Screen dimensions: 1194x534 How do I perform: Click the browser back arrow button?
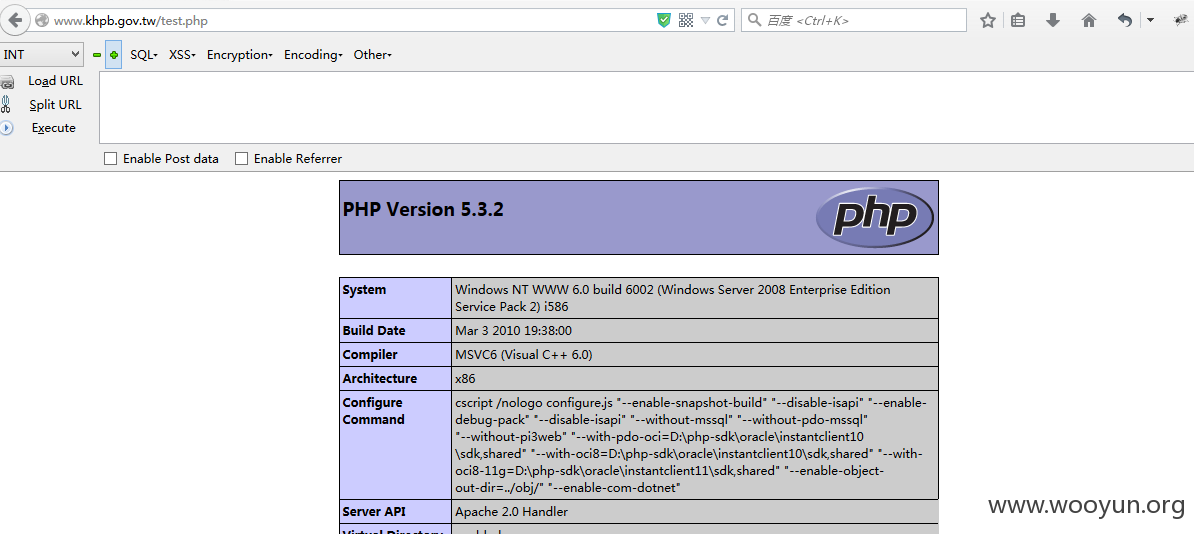pos(14,20)
